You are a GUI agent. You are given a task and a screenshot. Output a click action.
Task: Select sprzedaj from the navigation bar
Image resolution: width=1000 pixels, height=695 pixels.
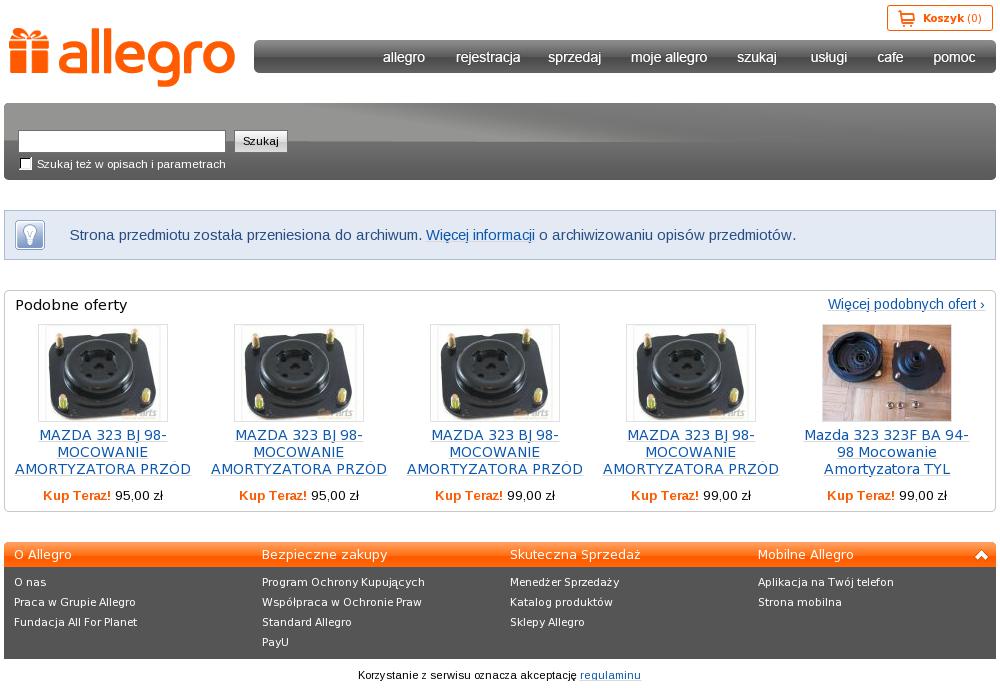(575, 57)
